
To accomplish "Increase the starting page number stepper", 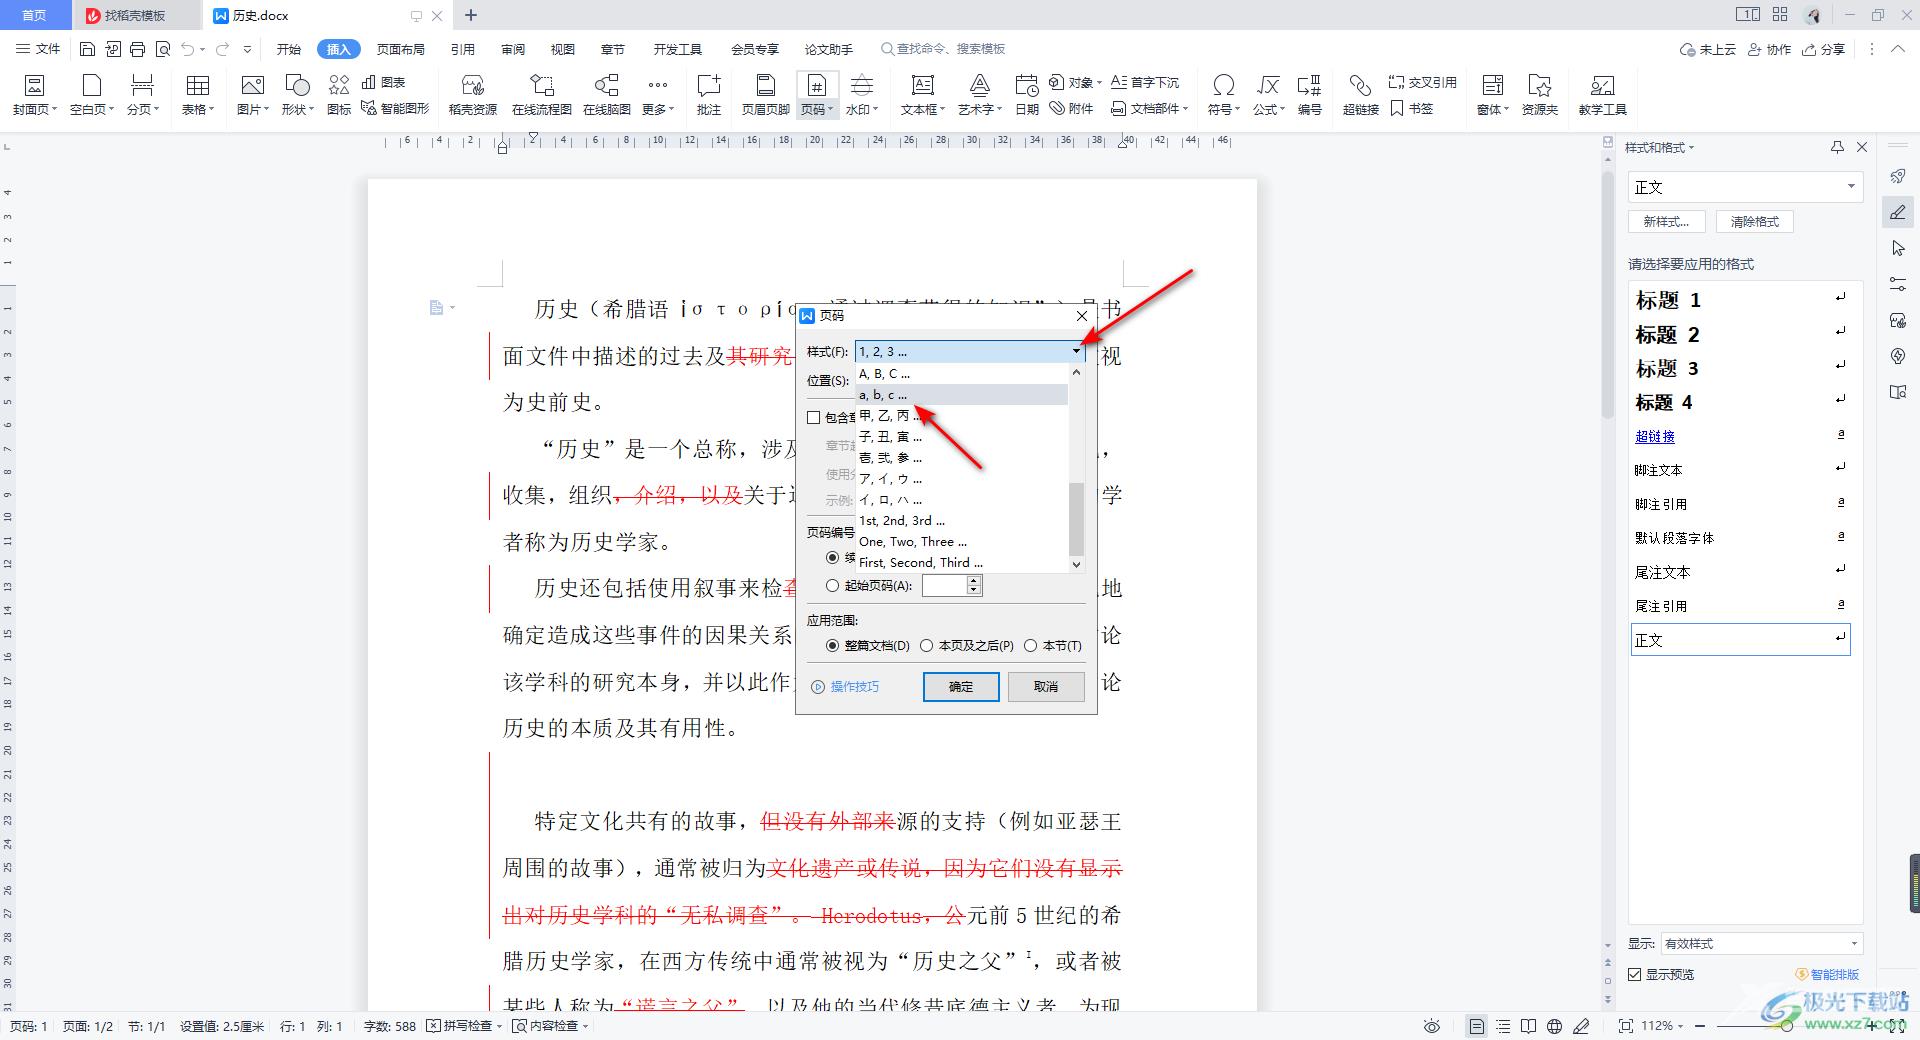I will [975, 580].
